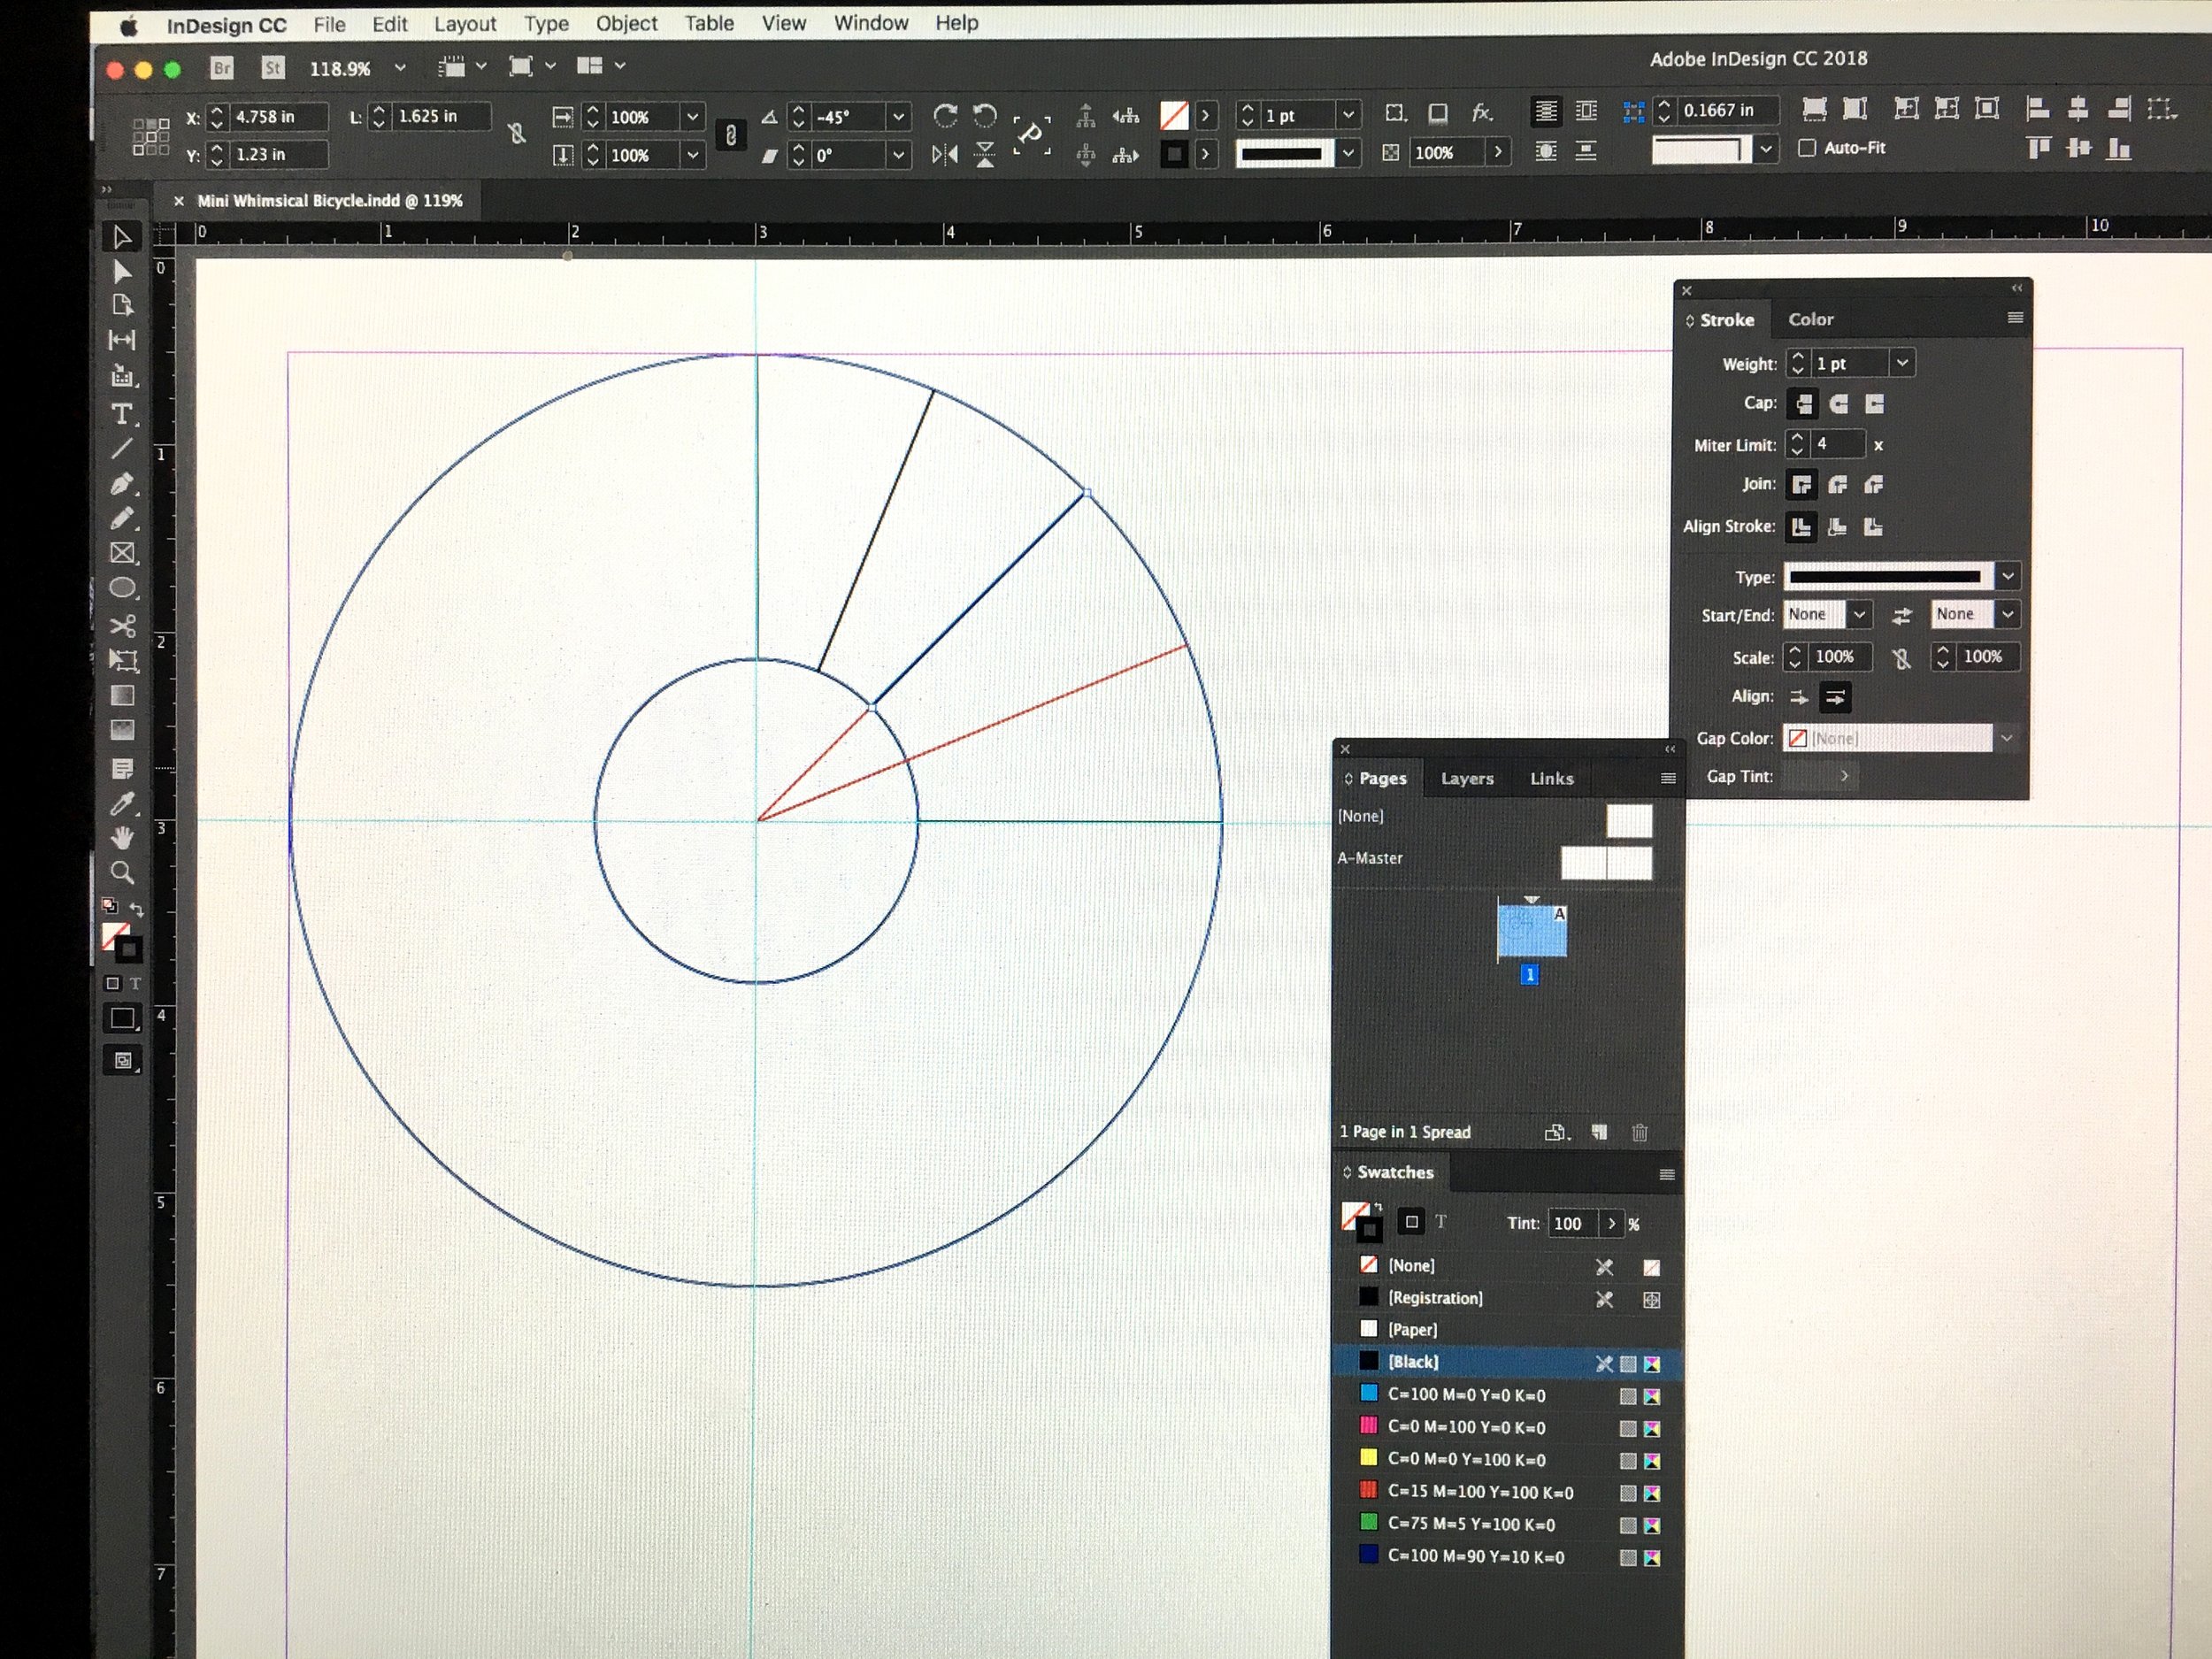
Task: Select the Zoom tool
Action: (x=122, y=873)
